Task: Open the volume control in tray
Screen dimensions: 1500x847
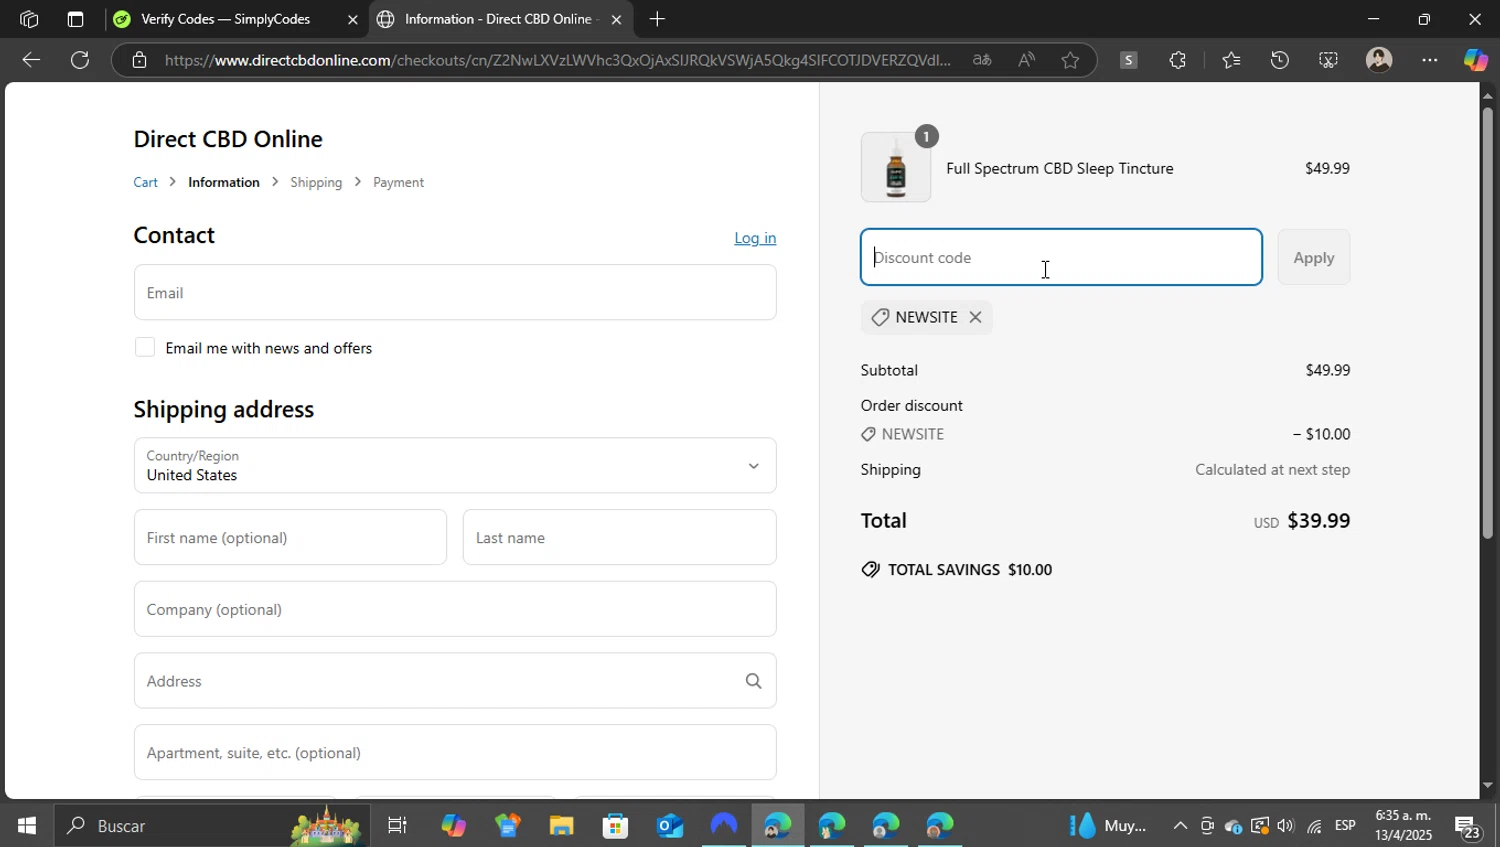Action: [x=1286, y=826]
